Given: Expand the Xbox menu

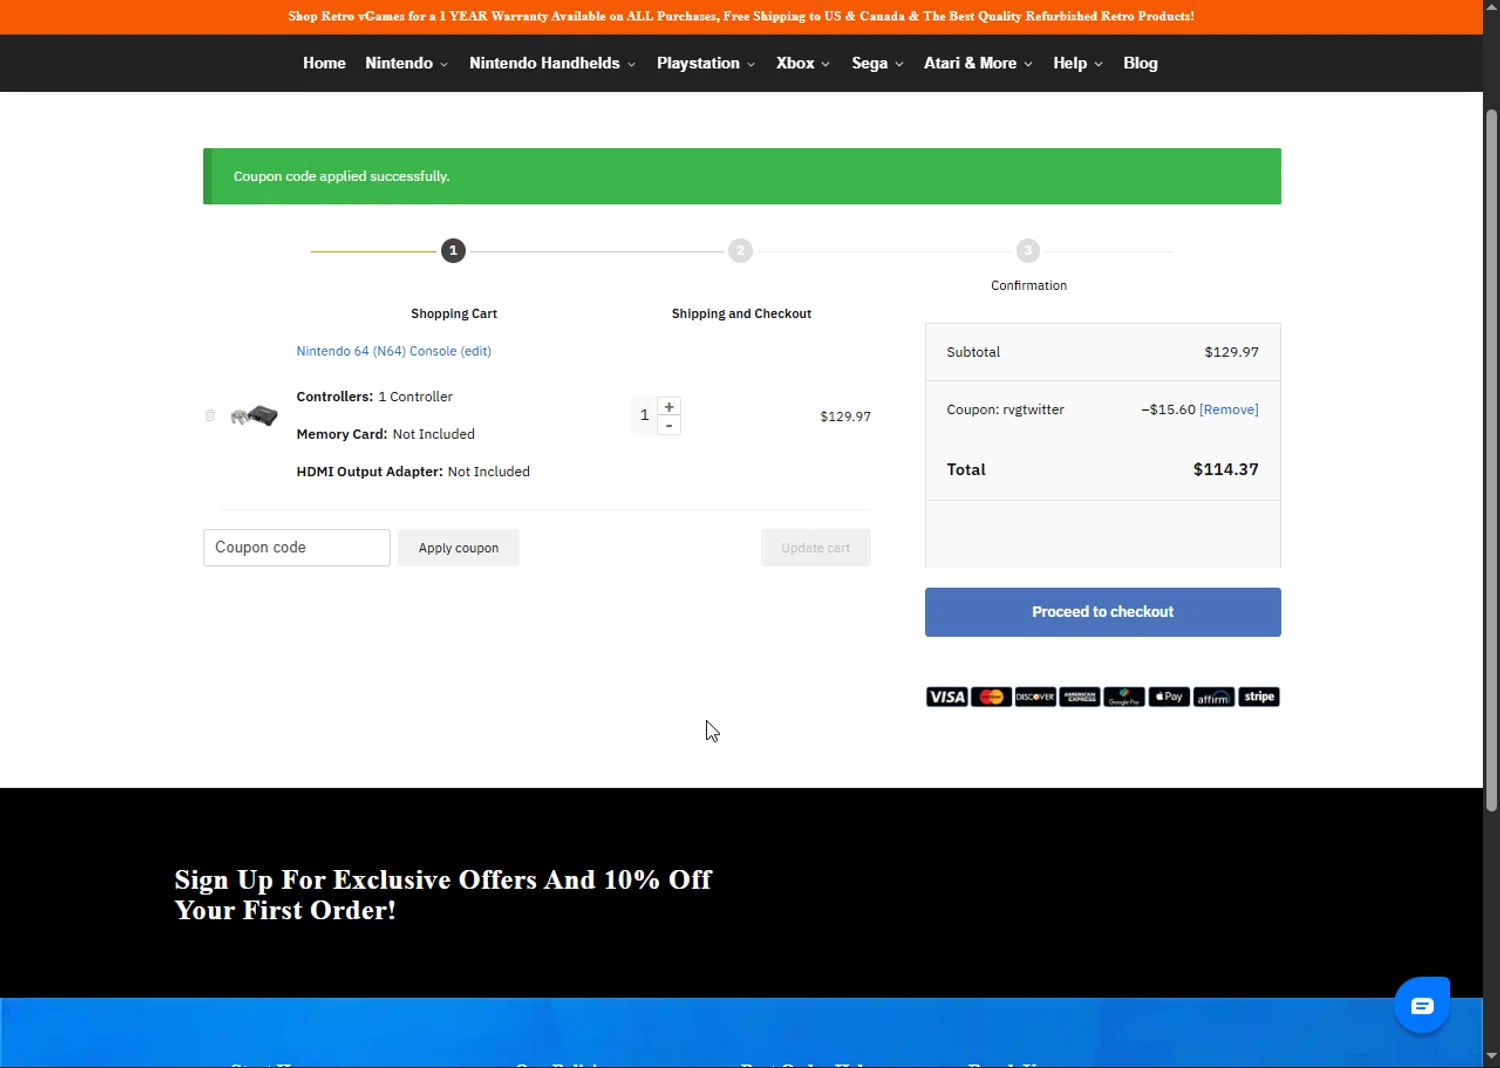Looking at the screenshot, I should (803, 63).
